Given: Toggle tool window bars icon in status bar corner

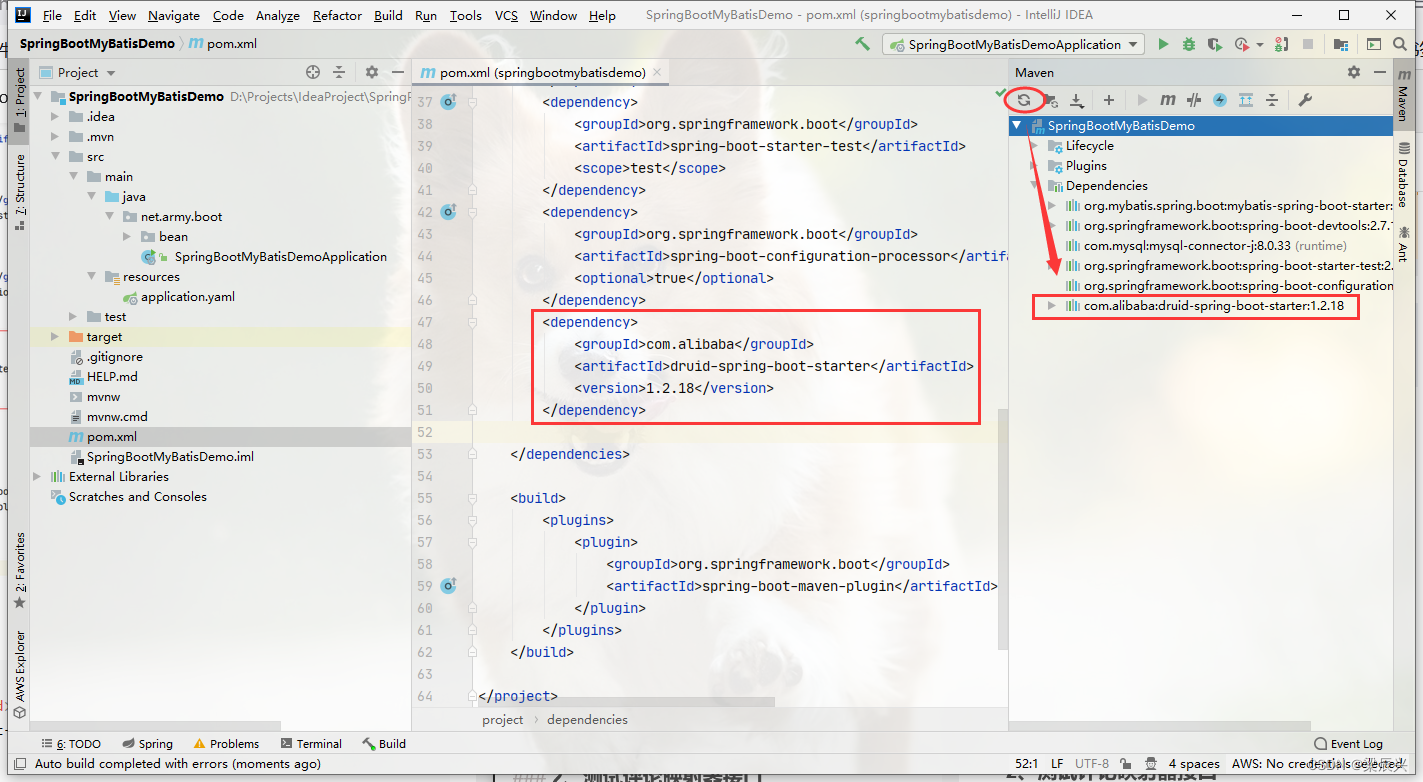Looking at the screenshot, I should (18, 764).
